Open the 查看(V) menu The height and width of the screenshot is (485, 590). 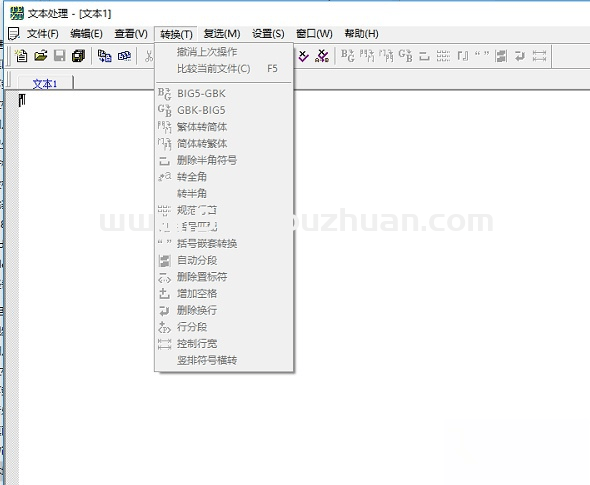coord(131,34)
